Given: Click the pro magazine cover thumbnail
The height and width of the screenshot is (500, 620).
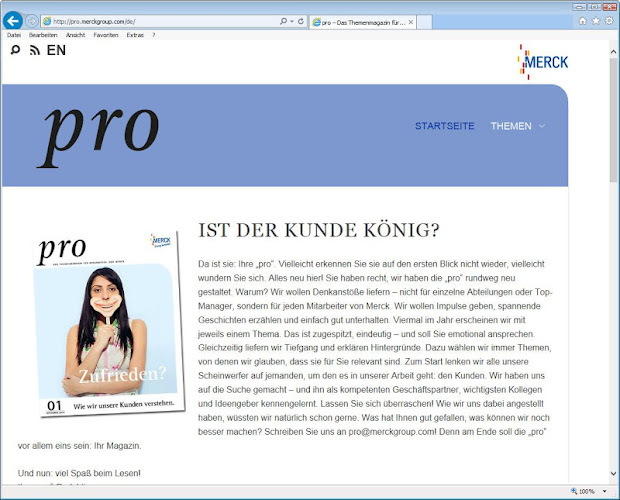Looking at the screenshot, I should 108,324.
